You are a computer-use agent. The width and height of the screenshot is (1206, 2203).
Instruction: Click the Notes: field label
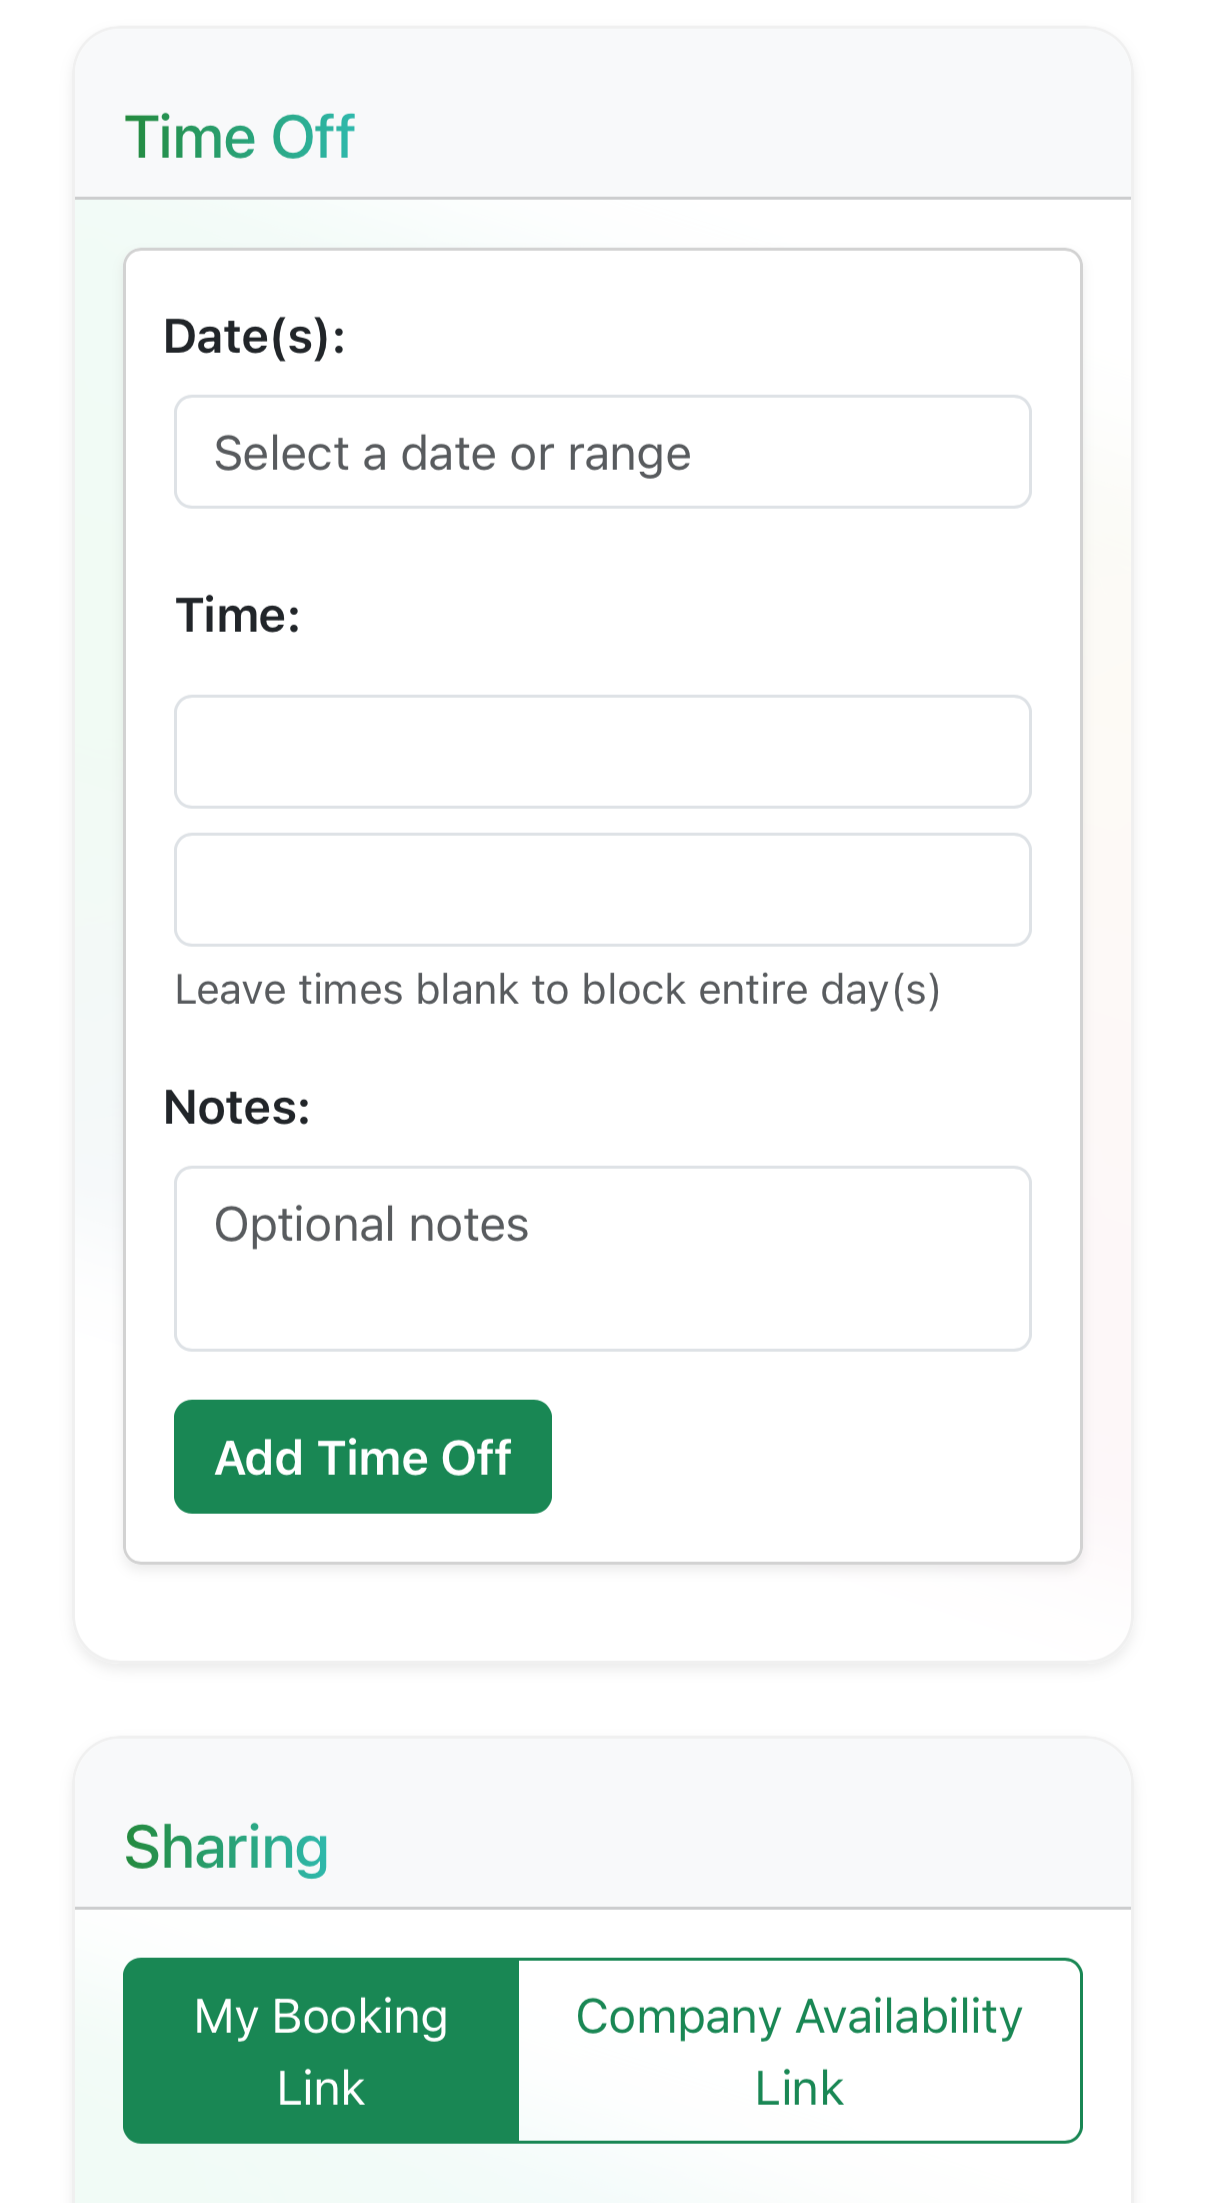point(237,1108)
